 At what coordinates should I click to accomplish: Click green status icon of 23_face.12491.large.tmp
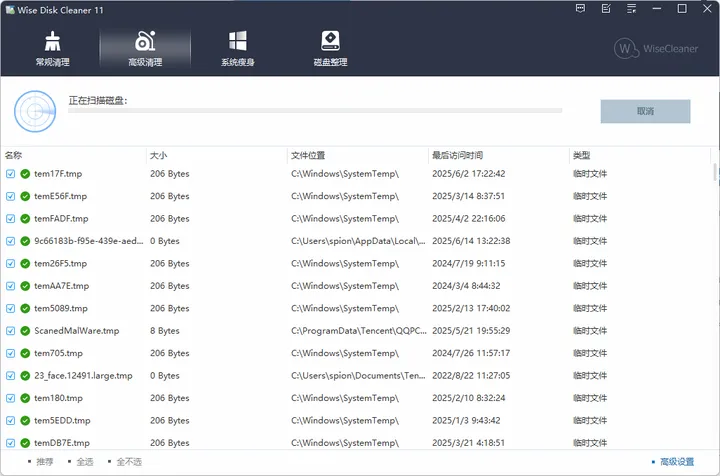25,375
